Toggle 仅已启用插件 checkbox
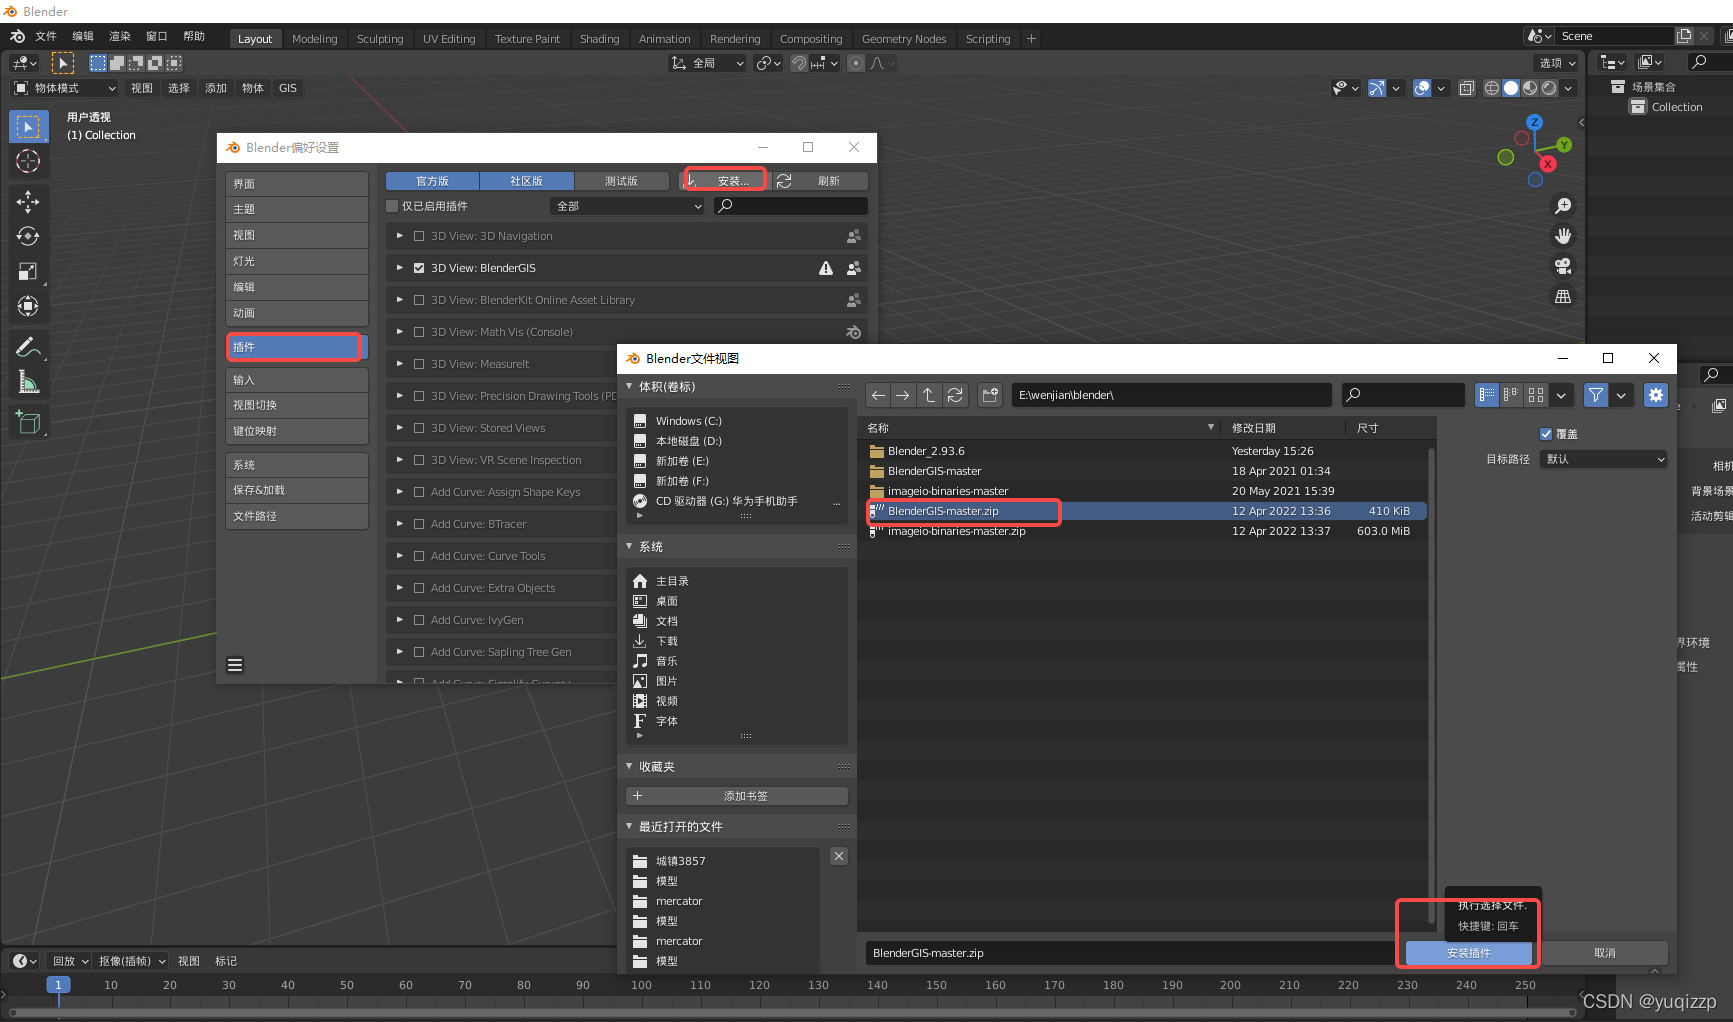Screen dimensions: 1733x1022 (x=392, y=206)
